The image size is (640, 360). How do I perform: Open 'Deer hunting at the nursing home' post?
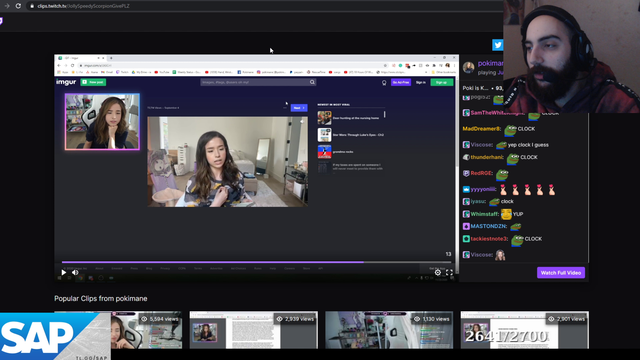[351, 118]
